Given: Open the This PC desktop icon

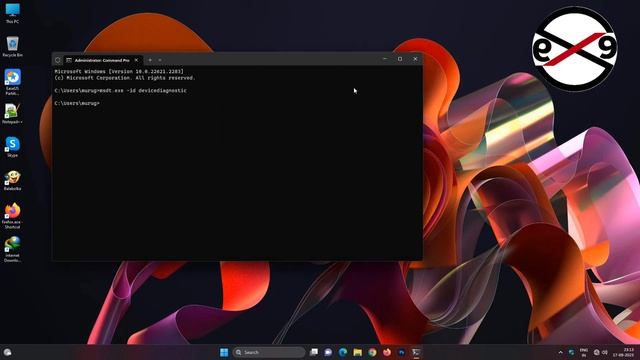Looking at the screenshot, I should [x=12, y=13].
